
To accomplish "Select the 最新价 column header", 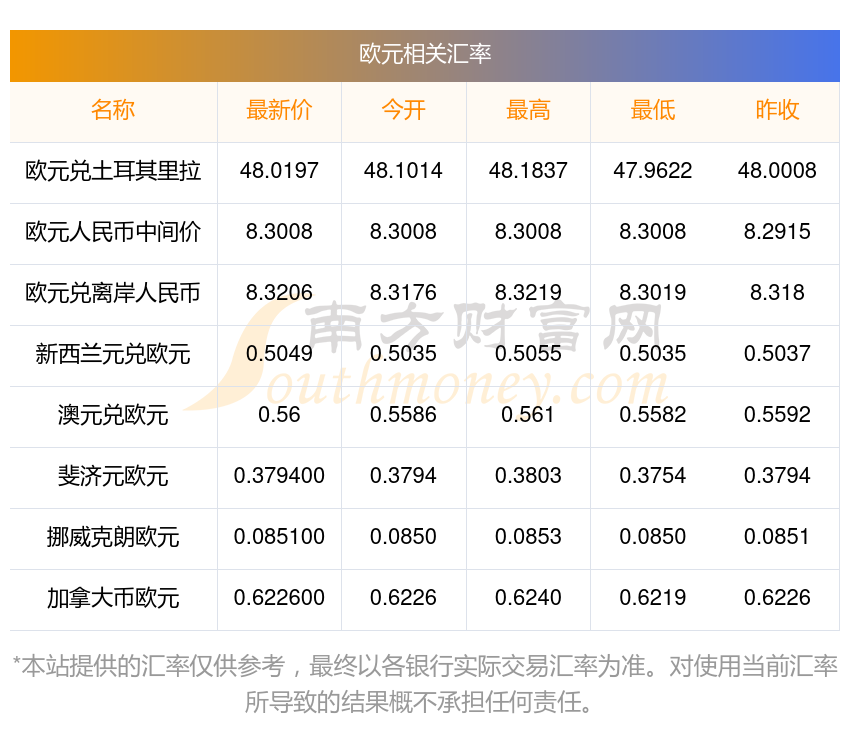I will (279, 110).
